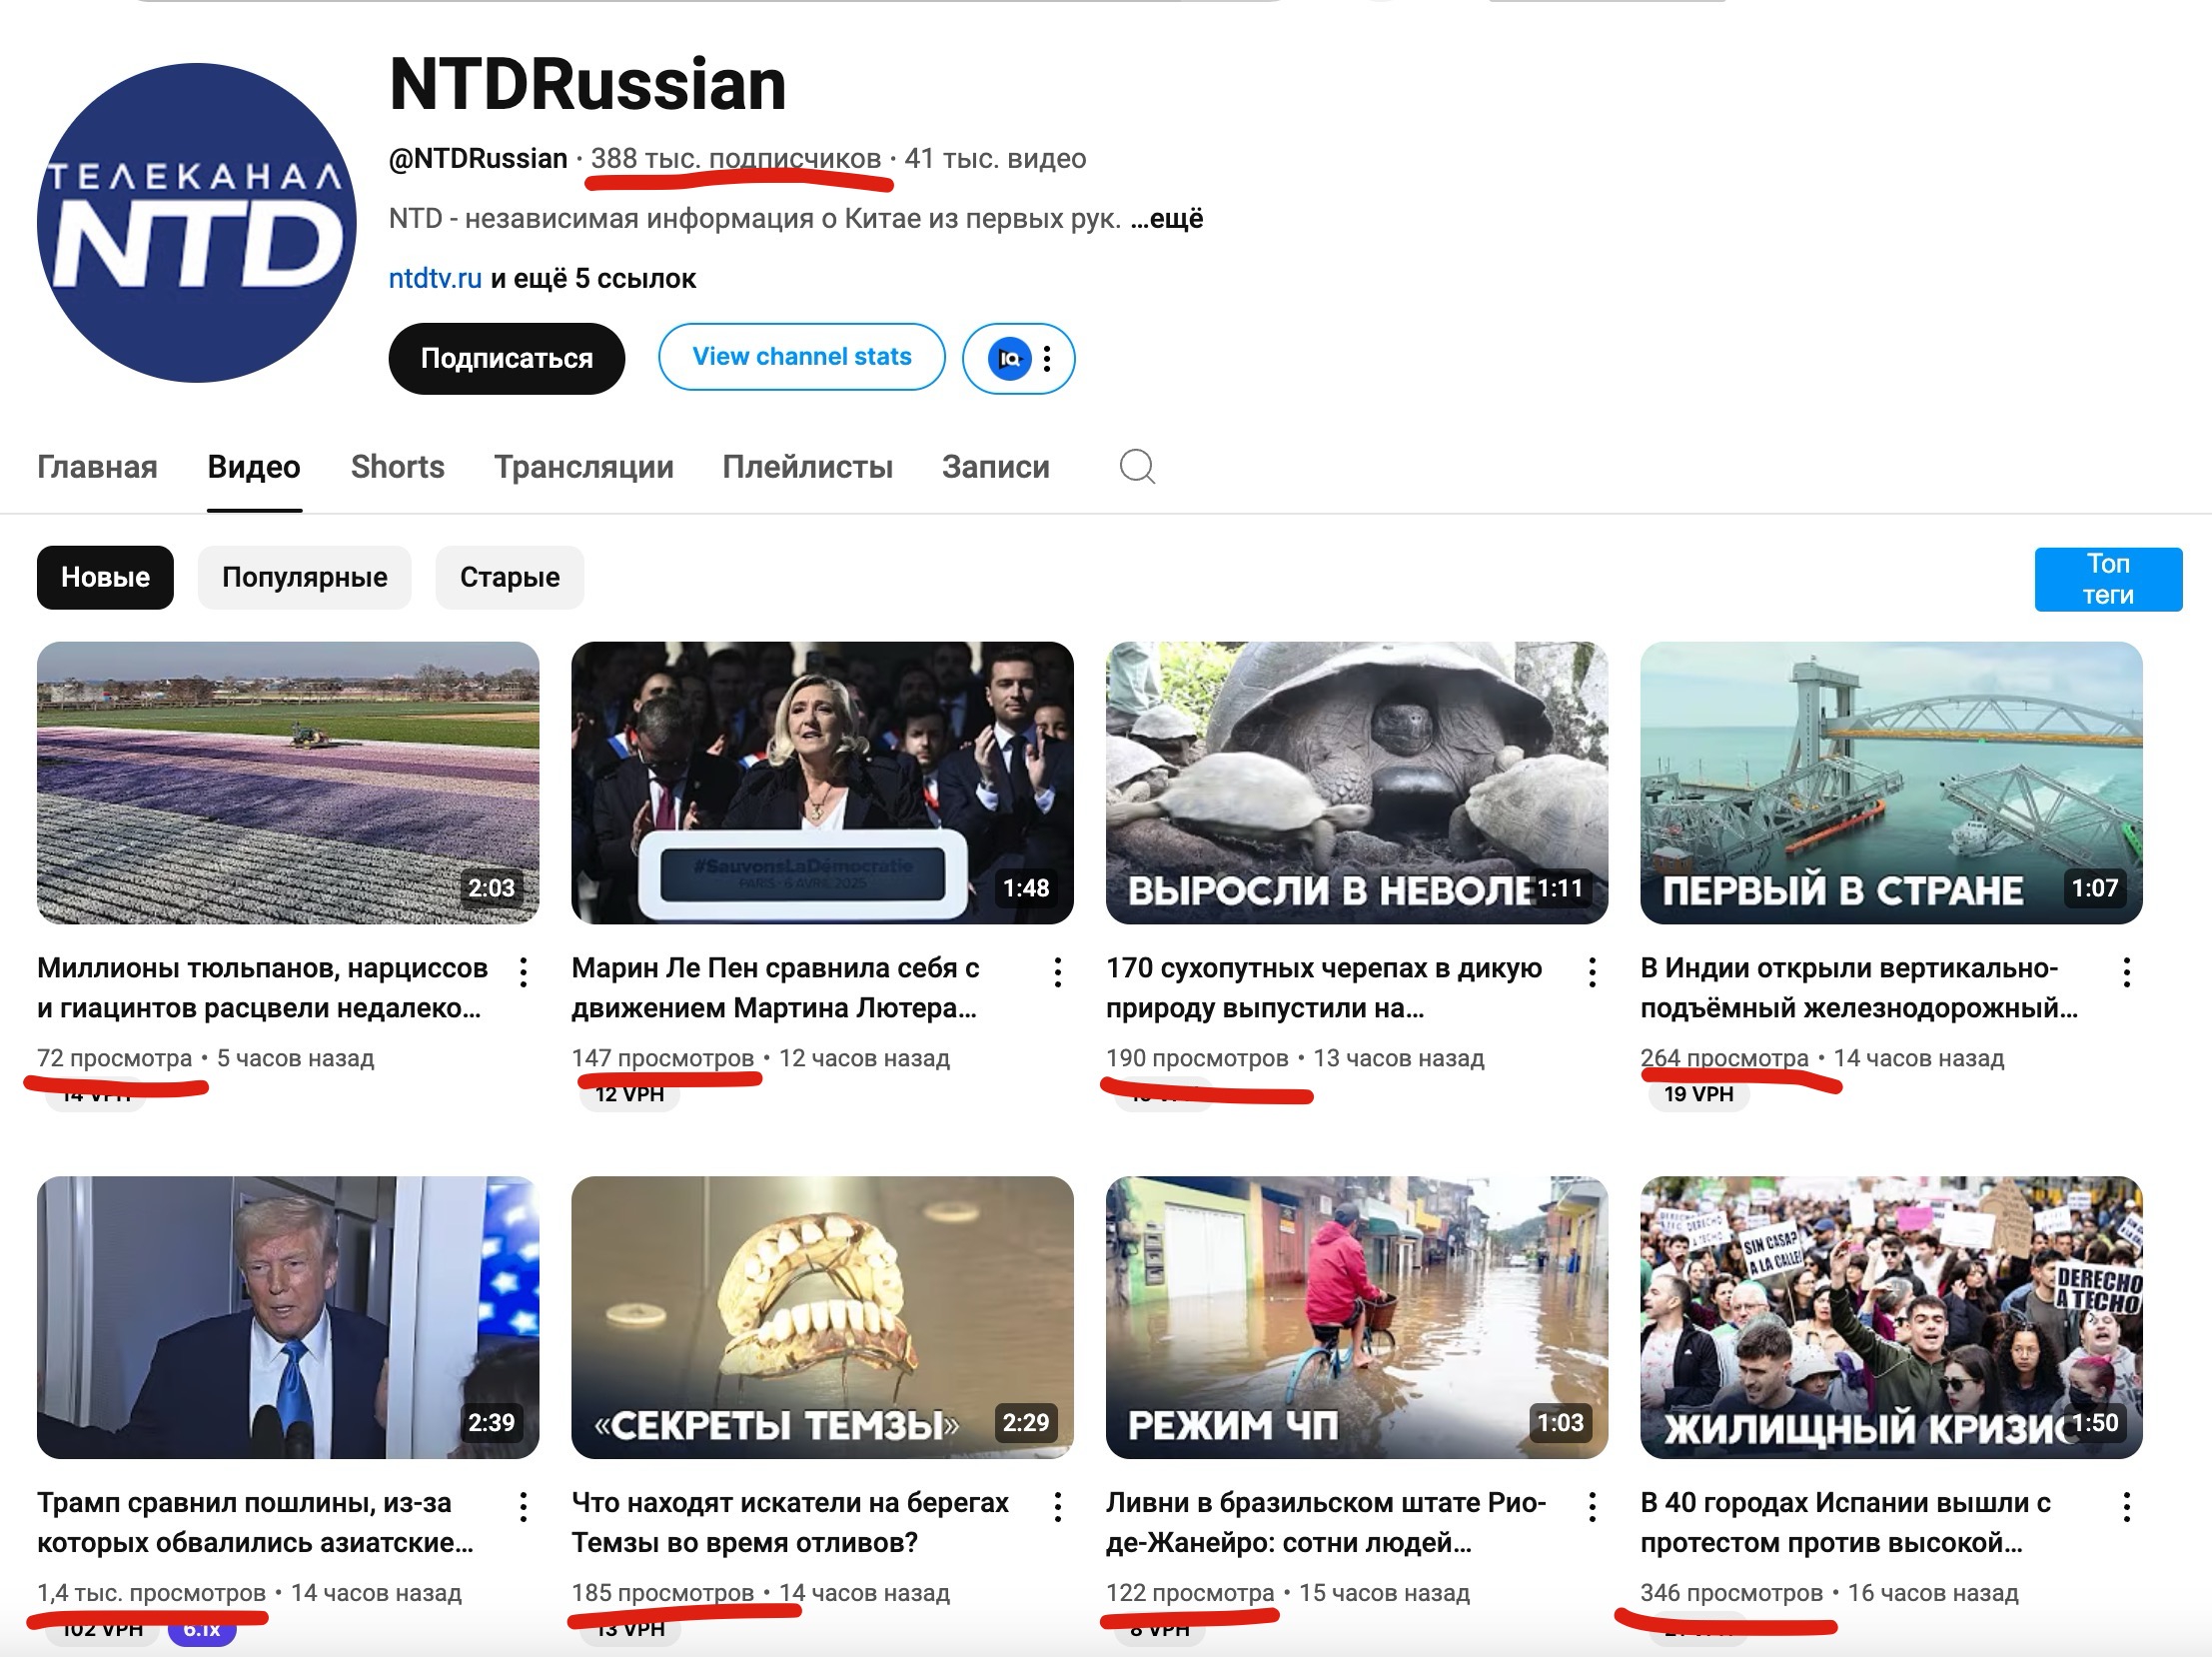
Task: Click the NTDRussian channel name heading
Action: point(588,84)
